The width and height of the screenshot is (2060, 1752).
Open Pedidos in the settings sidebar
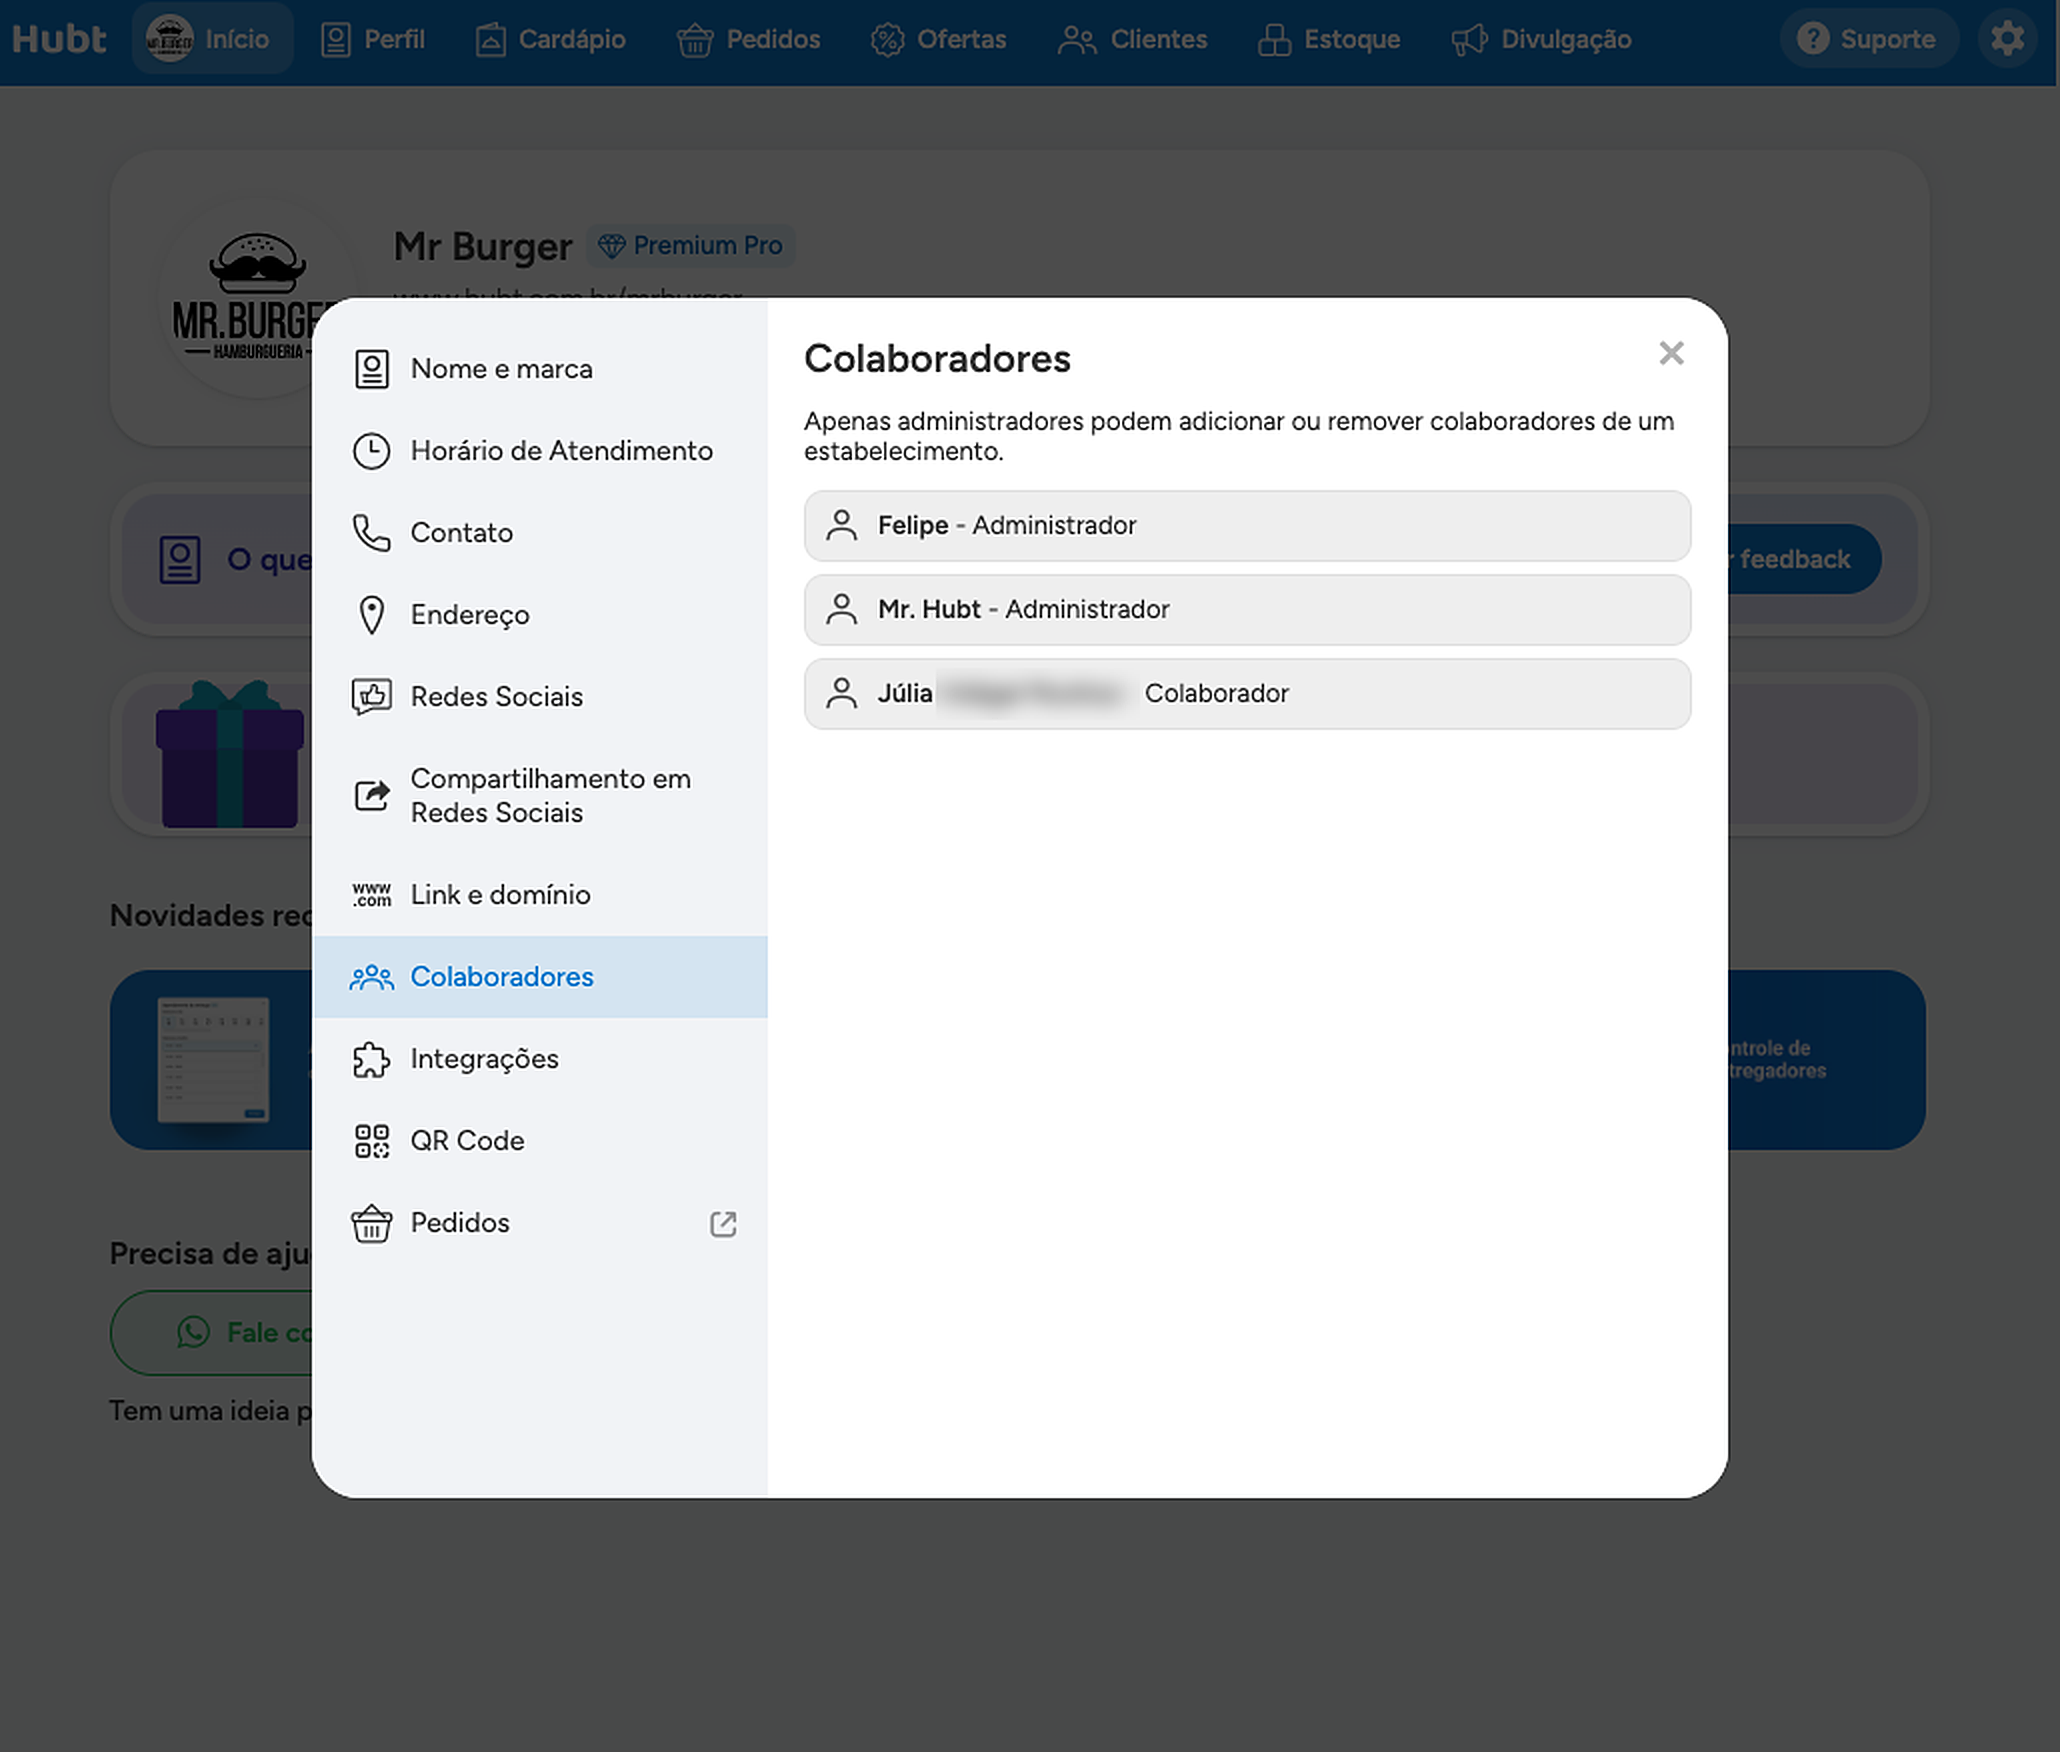coord(540,1223)
